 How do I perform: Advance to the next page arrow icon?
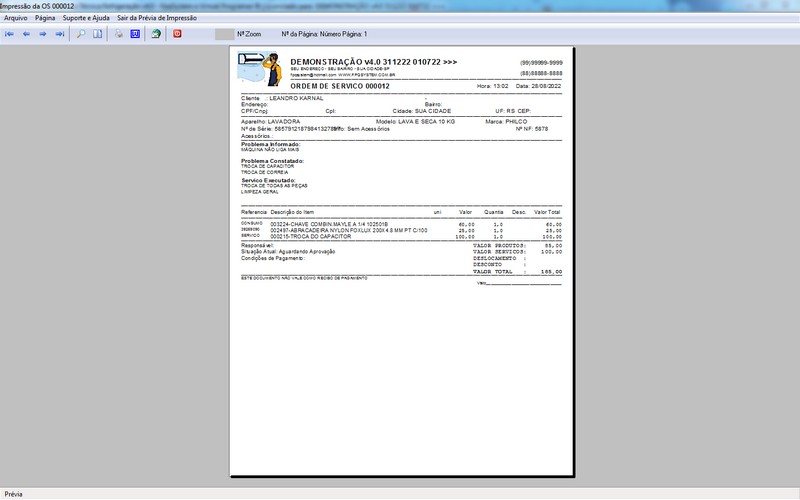click(x=43, y=34)
